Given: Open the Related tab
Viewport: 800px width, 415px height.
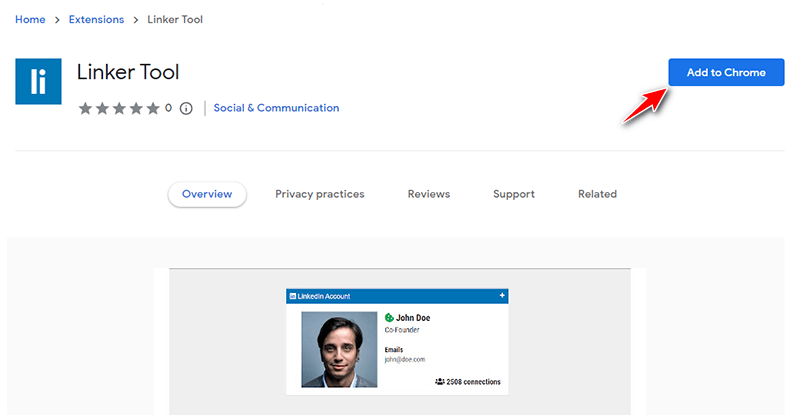Looking at the screenshot, I should point(597,194).
